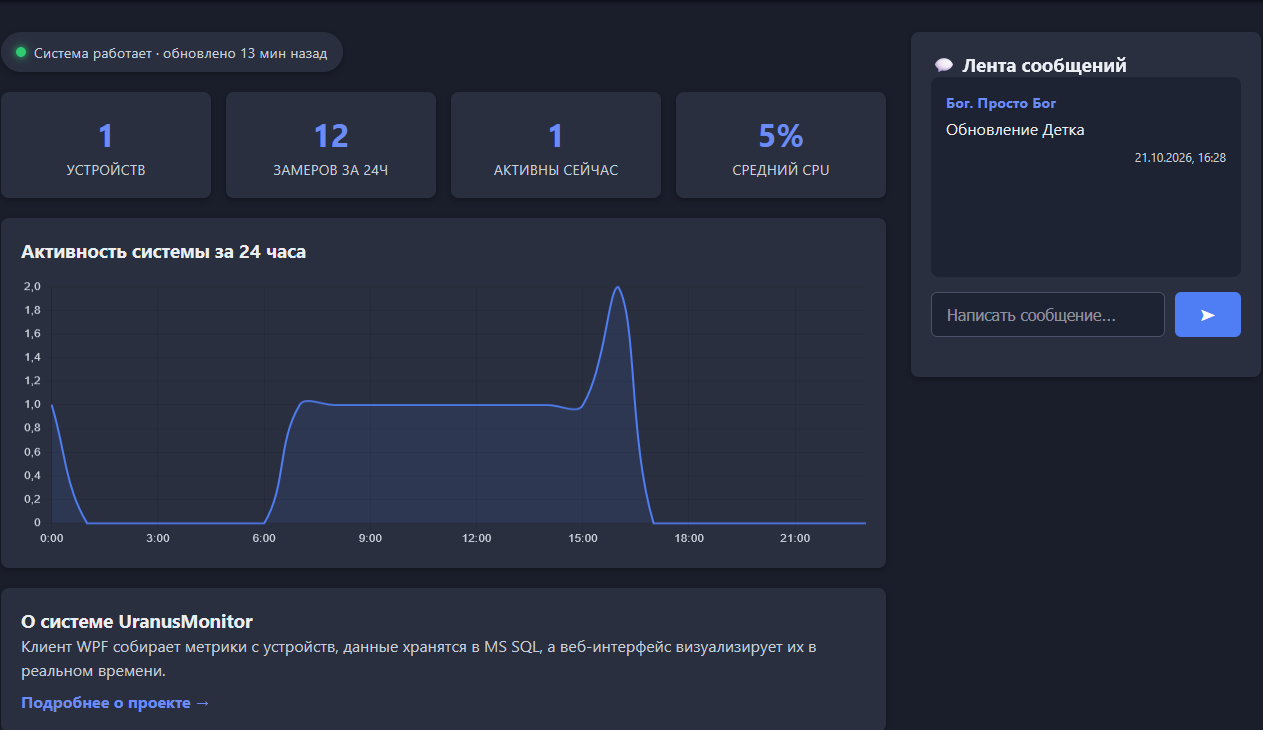This screenshot has width=1263, height=730.
Task: Click the '0:00' x-axis label
Action: coord(51,538)
